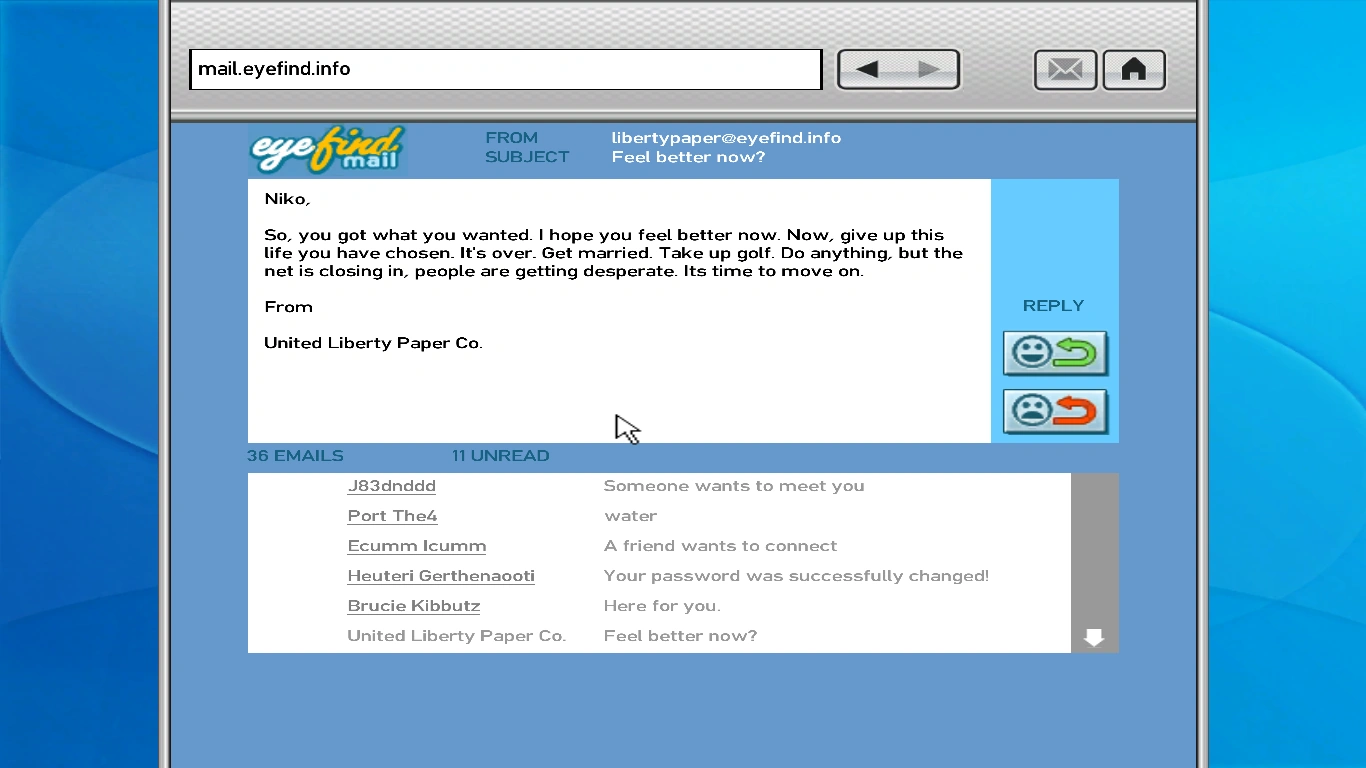Select the United Liberty Paper Co. sender row
Image resolution: width=1366 pixels, height=768 pixels.
pos(457,636)
